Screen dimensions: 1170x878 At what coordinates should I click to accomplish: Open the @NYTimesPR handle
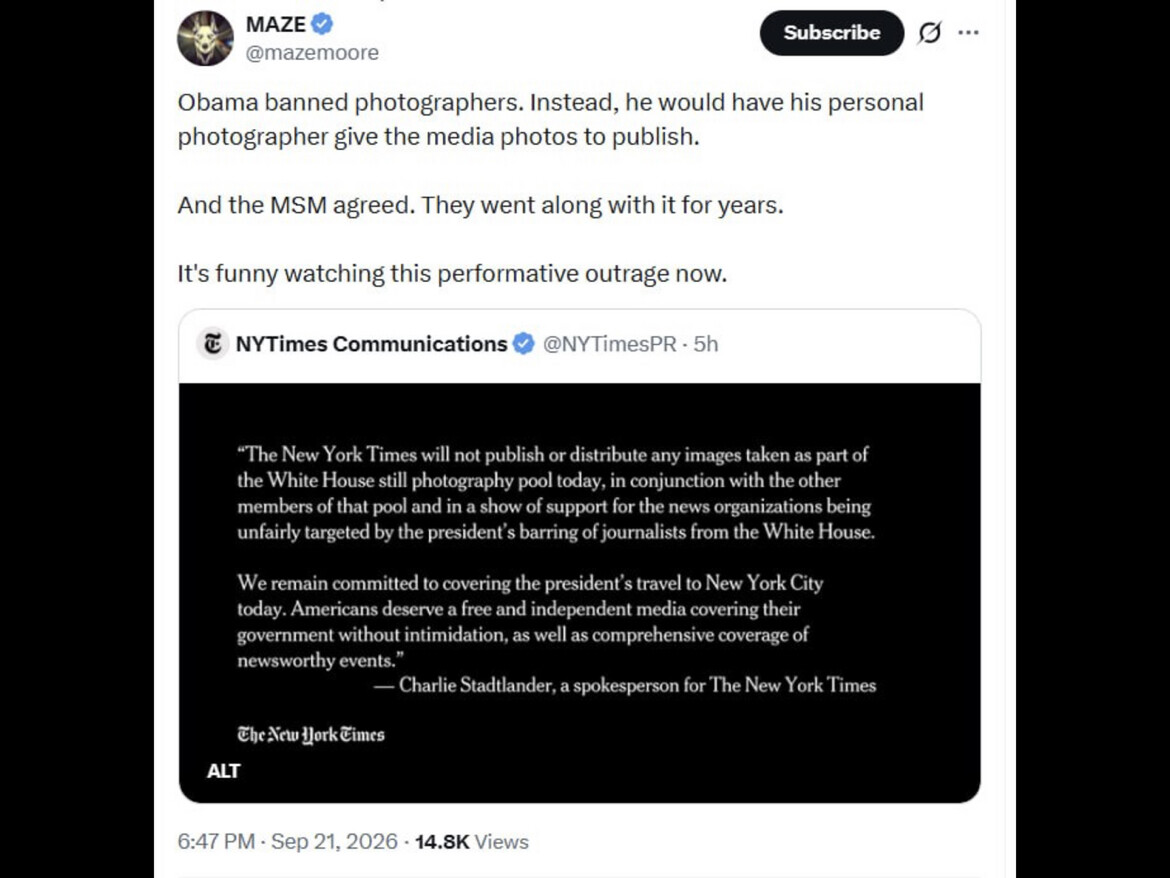pos(610,344)
